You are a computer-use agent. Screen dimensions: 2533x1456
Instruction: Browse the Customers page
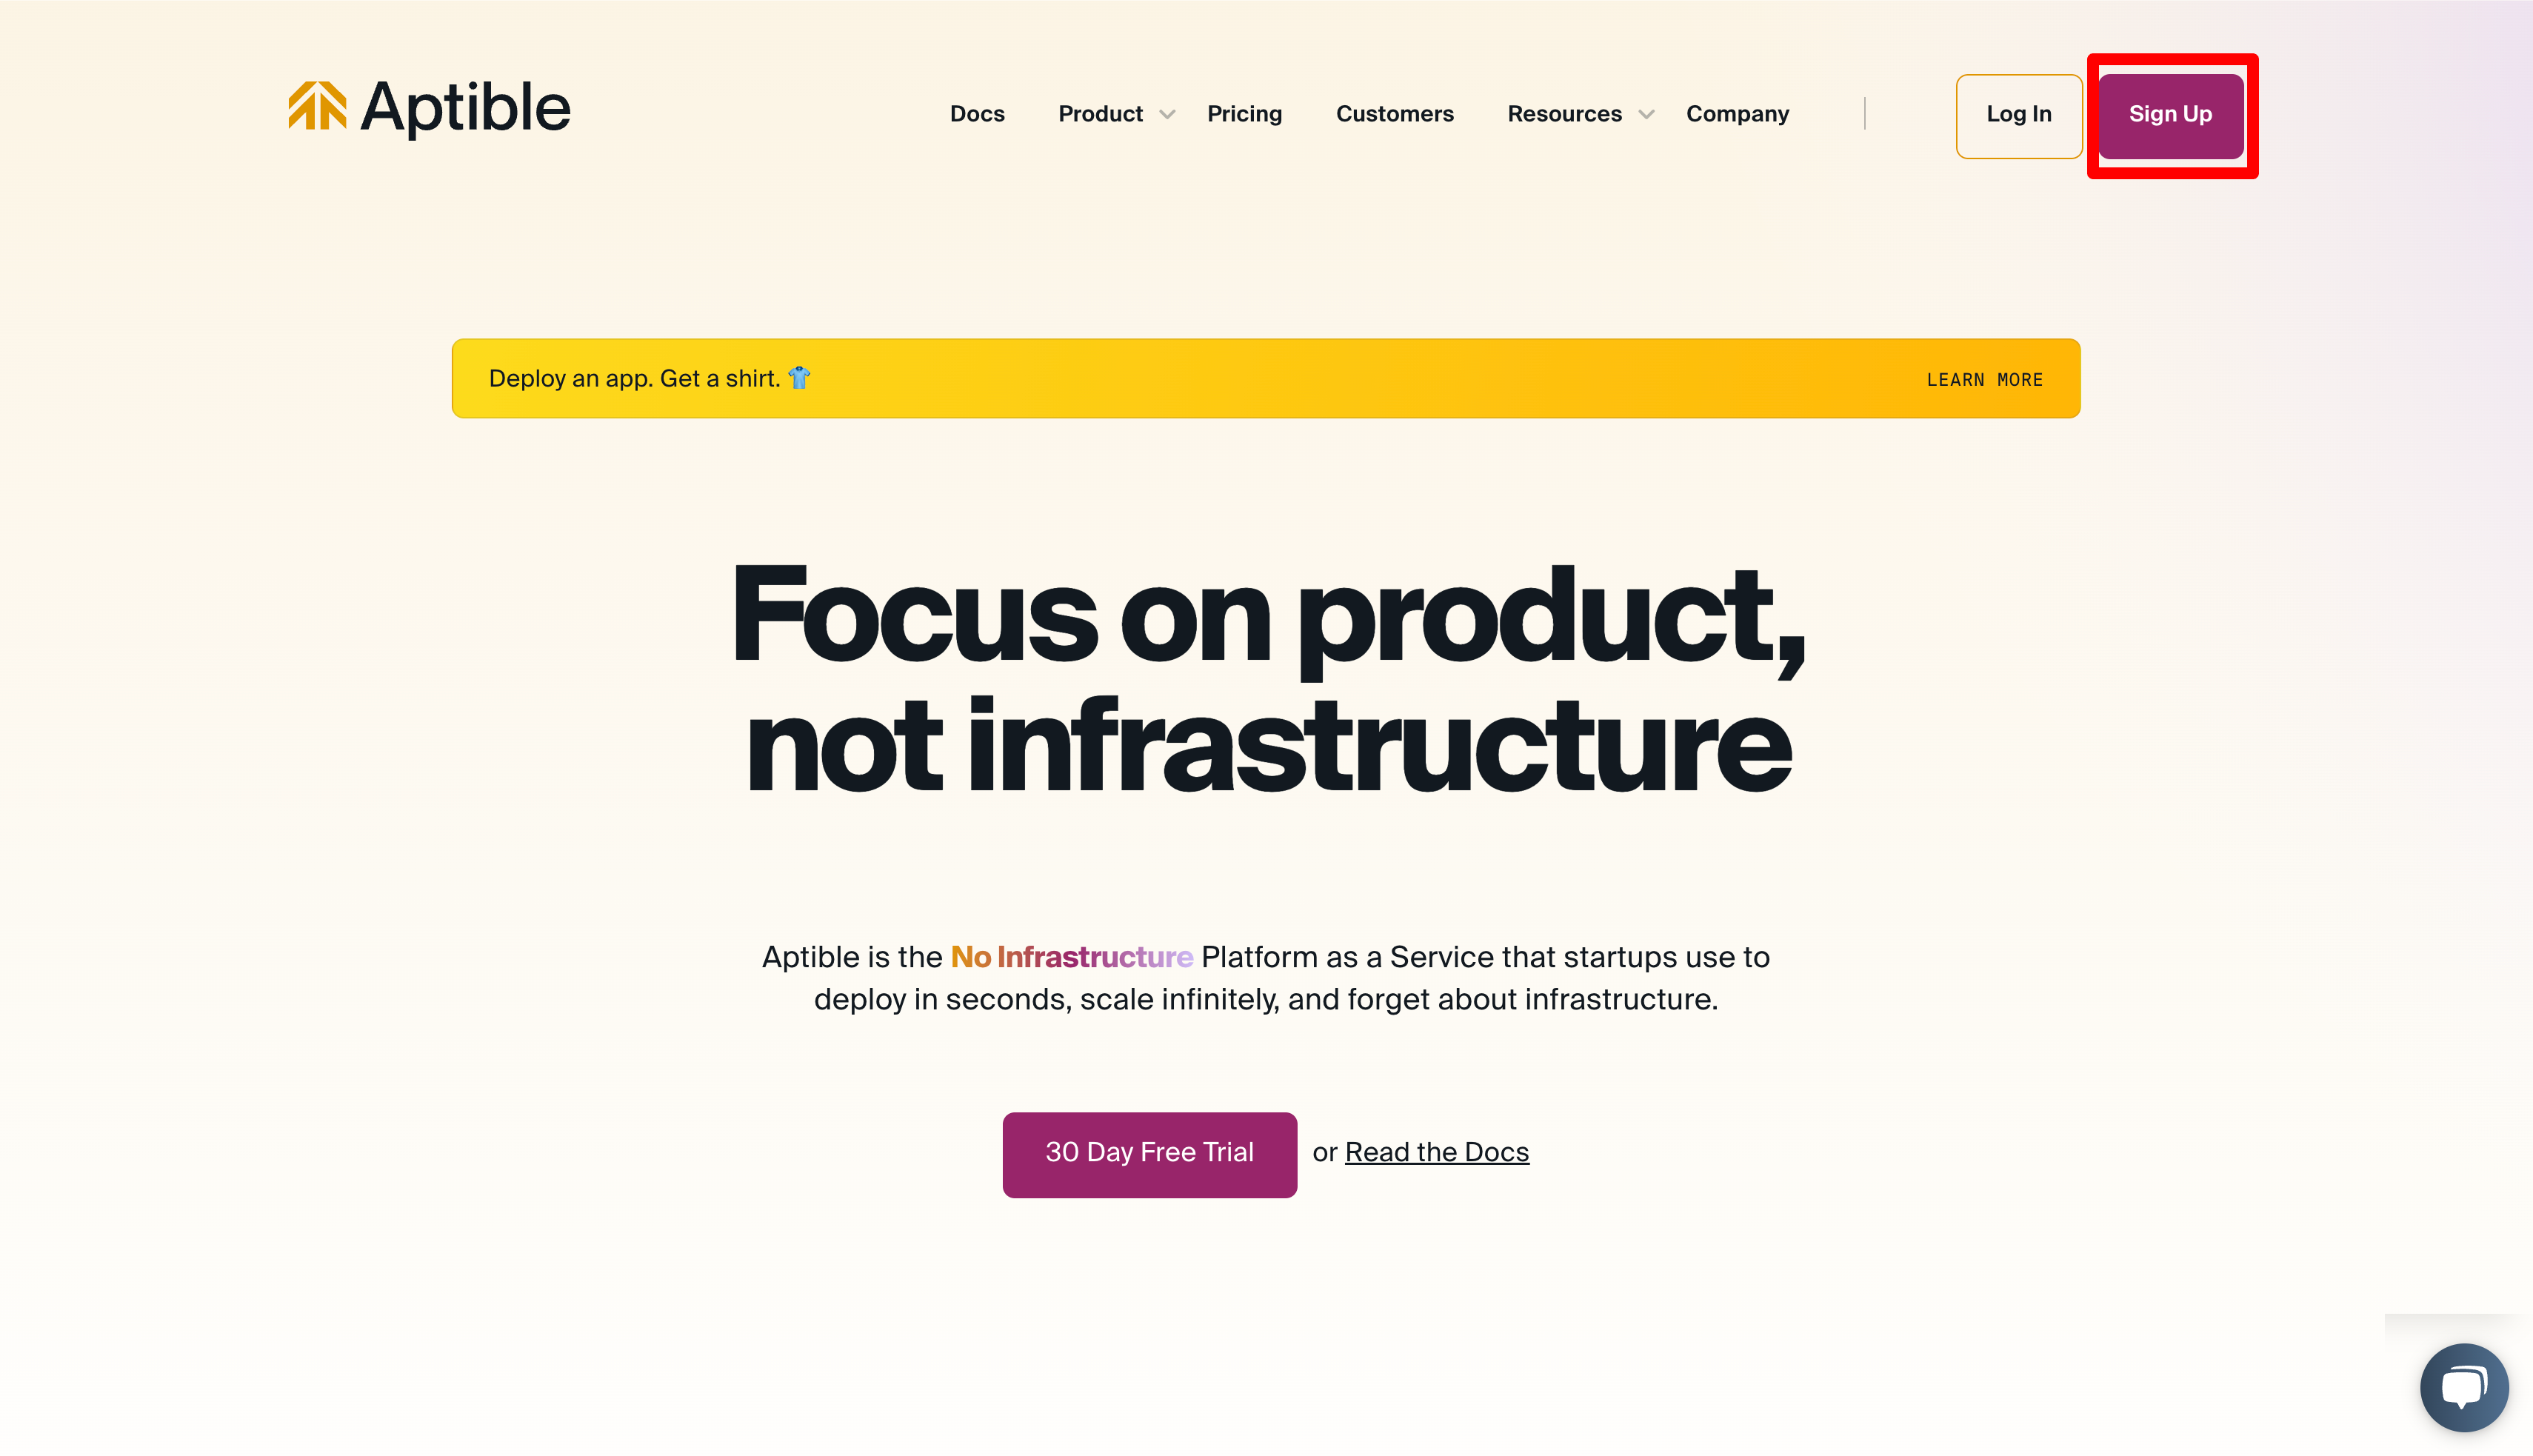(1395, 114)
